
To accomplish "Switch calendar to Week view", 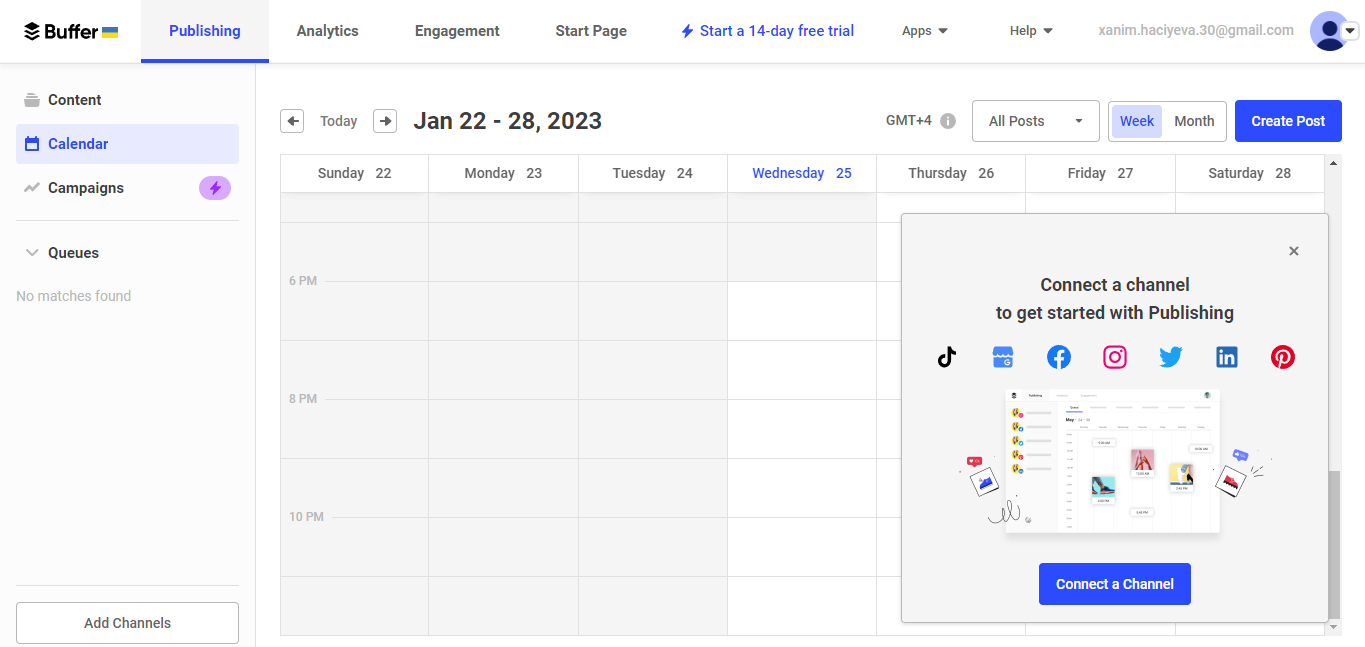I will tap(1137, 121).
